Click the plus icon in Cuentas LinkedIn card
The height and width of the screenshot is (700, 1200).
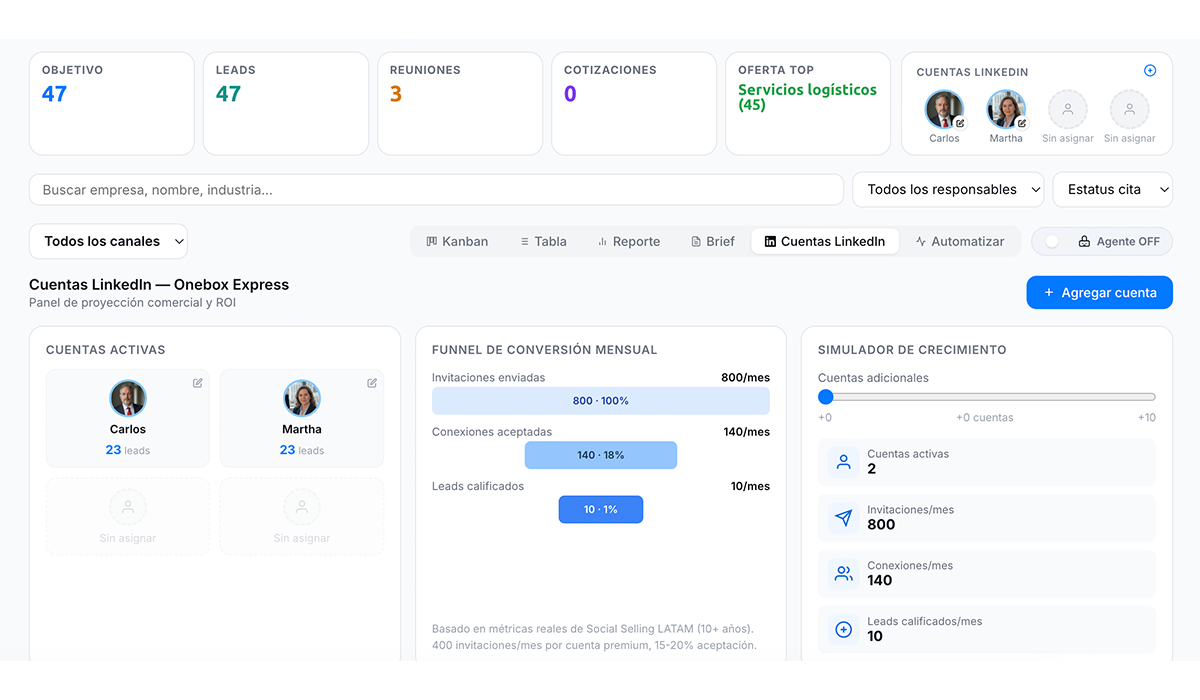coord(1150,71)
